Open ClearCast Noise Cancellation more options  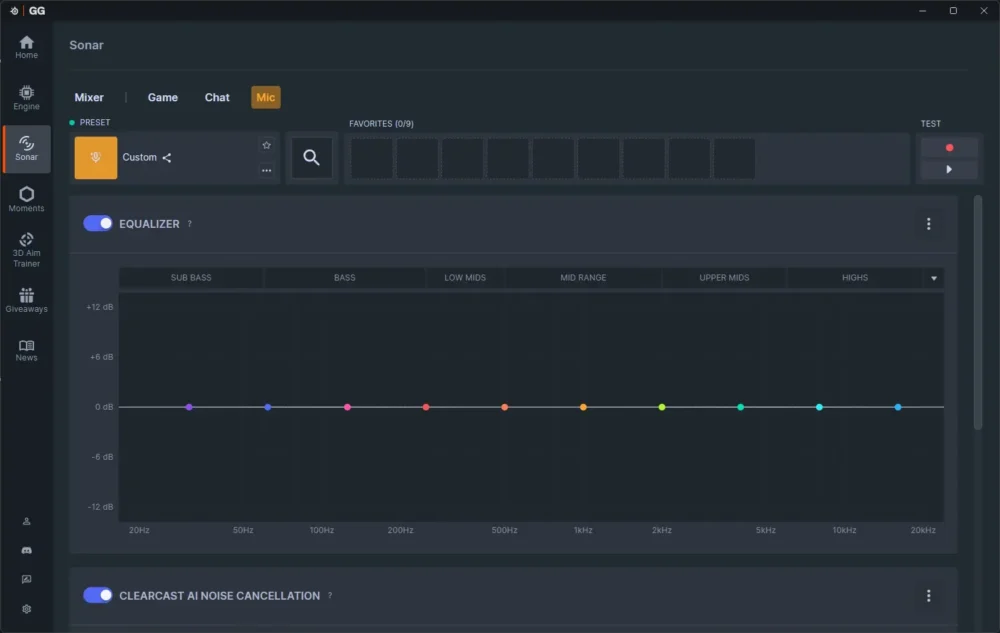(x=929, y=595)
